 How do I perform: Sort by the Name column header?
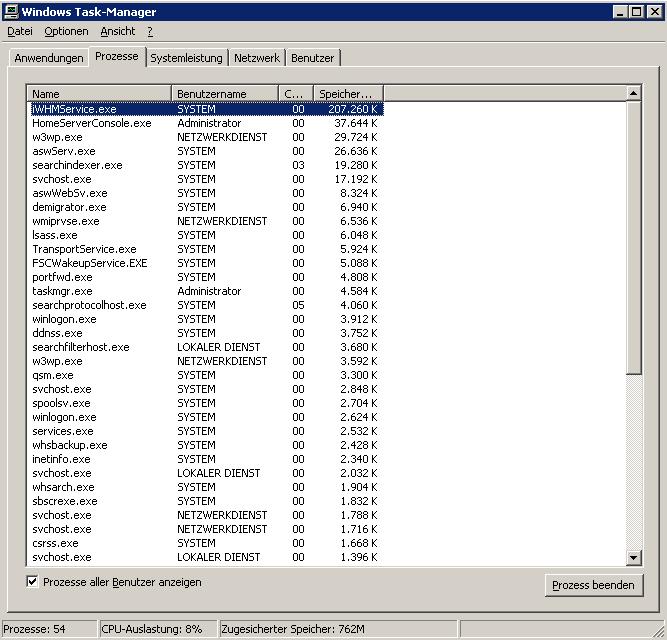[x=99, y=94]
